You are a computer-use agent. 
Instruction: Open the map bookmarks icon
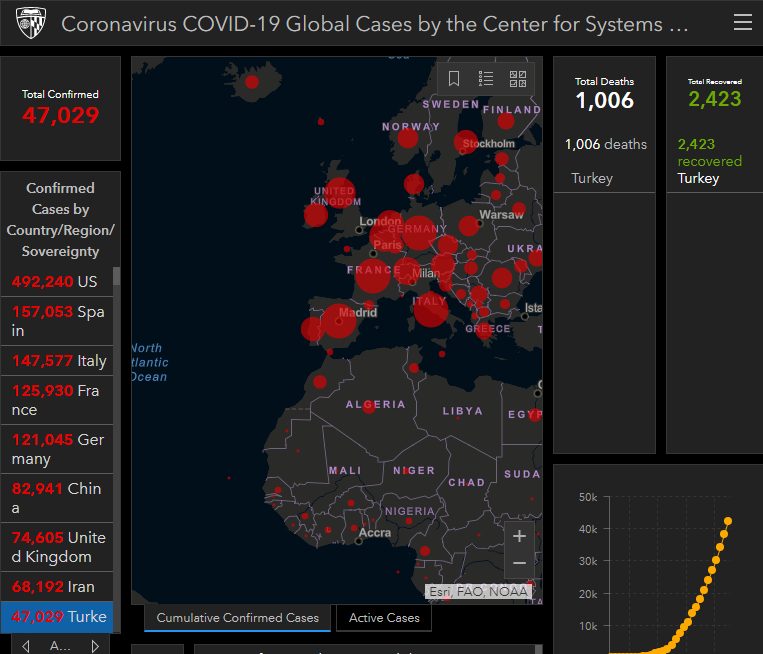tap(454, 79)
